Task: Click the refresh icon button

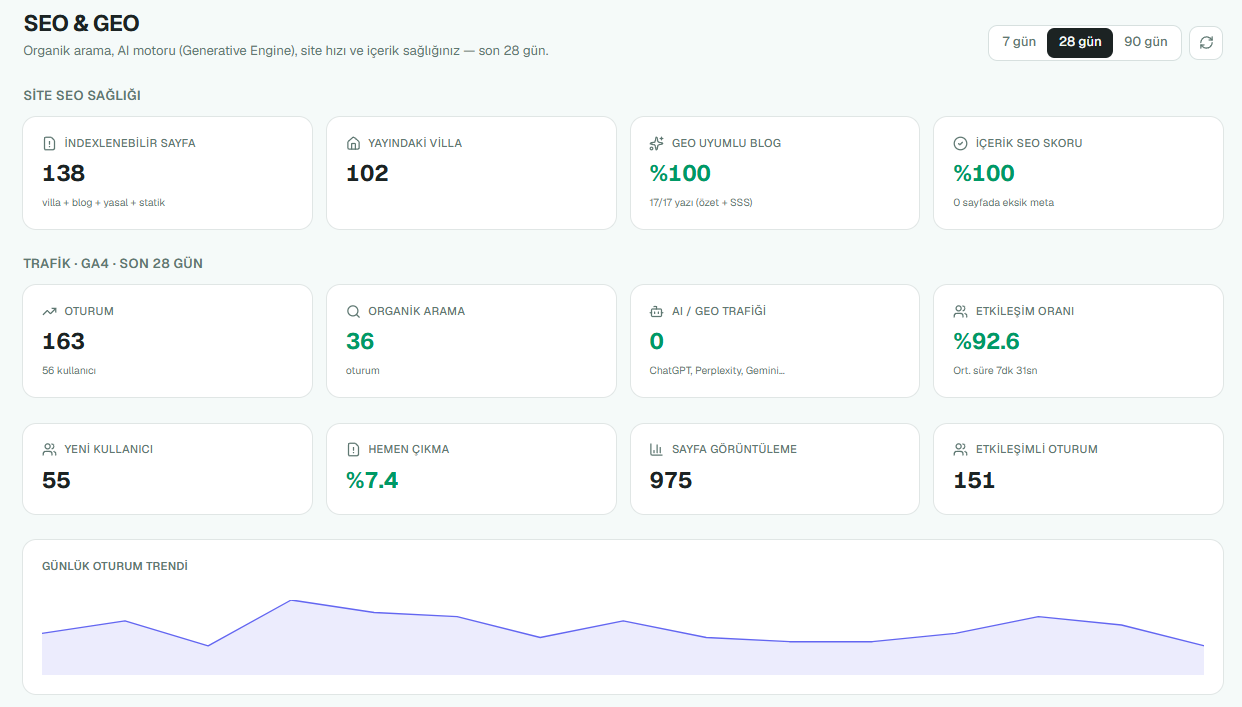Action: [x=1206, y=43]
